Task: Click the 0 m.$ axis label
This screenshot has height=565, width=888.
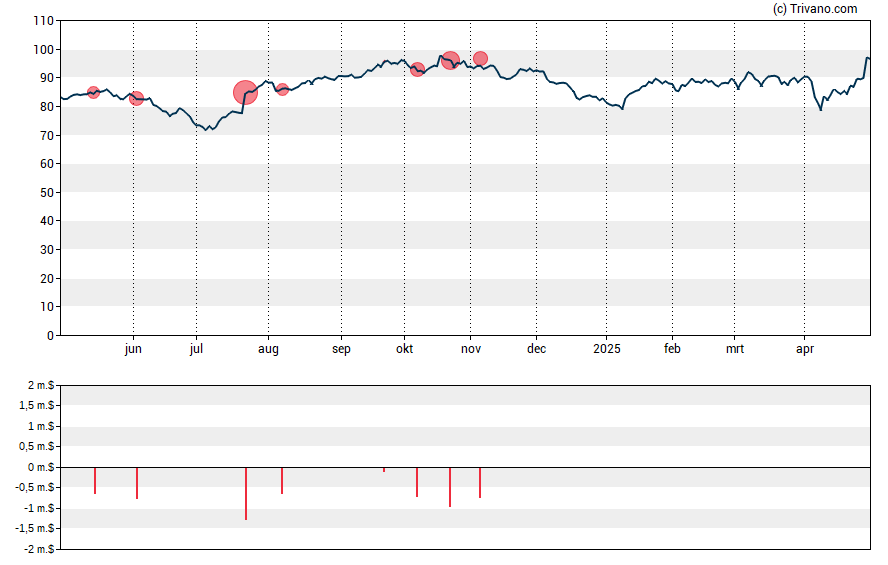Action: pos(41,467)
